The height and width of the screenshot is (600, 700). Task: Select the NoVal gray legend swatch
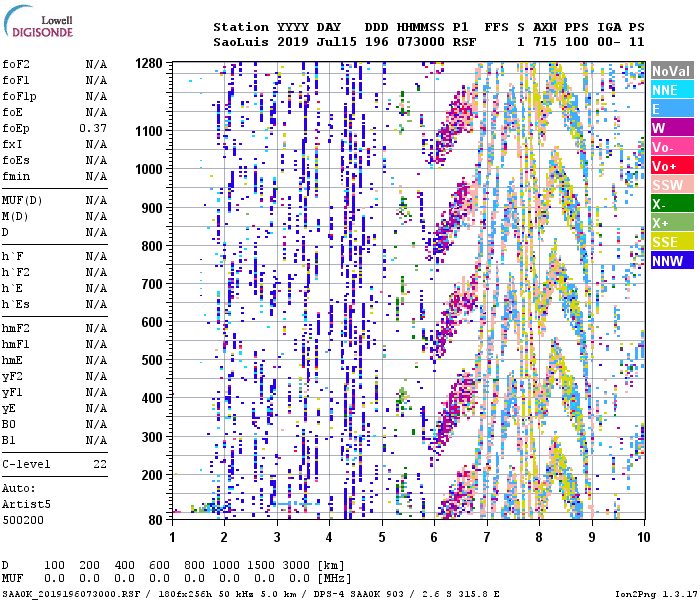(672, 71)
